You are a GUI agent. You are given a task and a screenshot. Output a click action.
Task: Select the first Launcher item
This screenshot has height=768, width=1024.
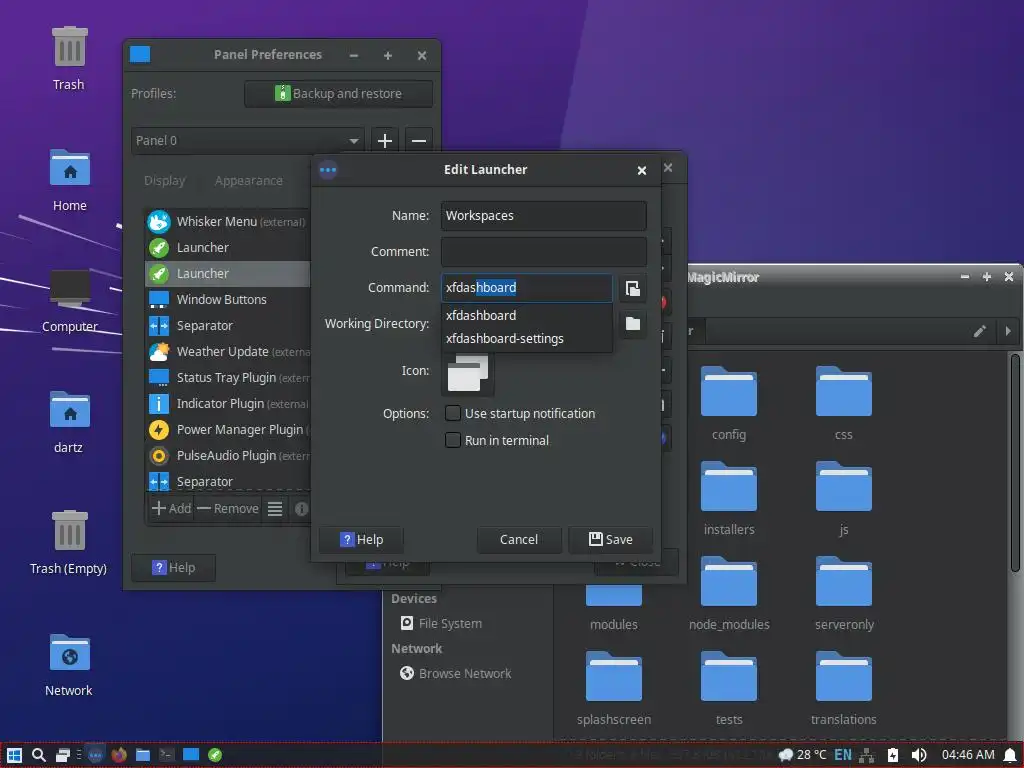coord(227,248)
